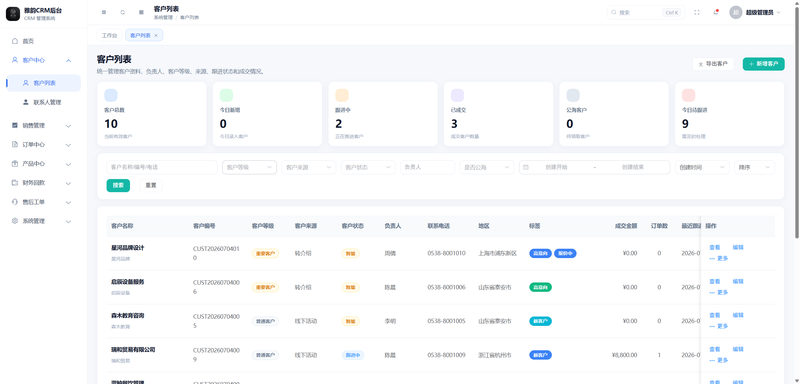Viewport: 800px width, 384px height.
Task: View the 星河品牌设计 customer via 查看
Action: (715, 247)
